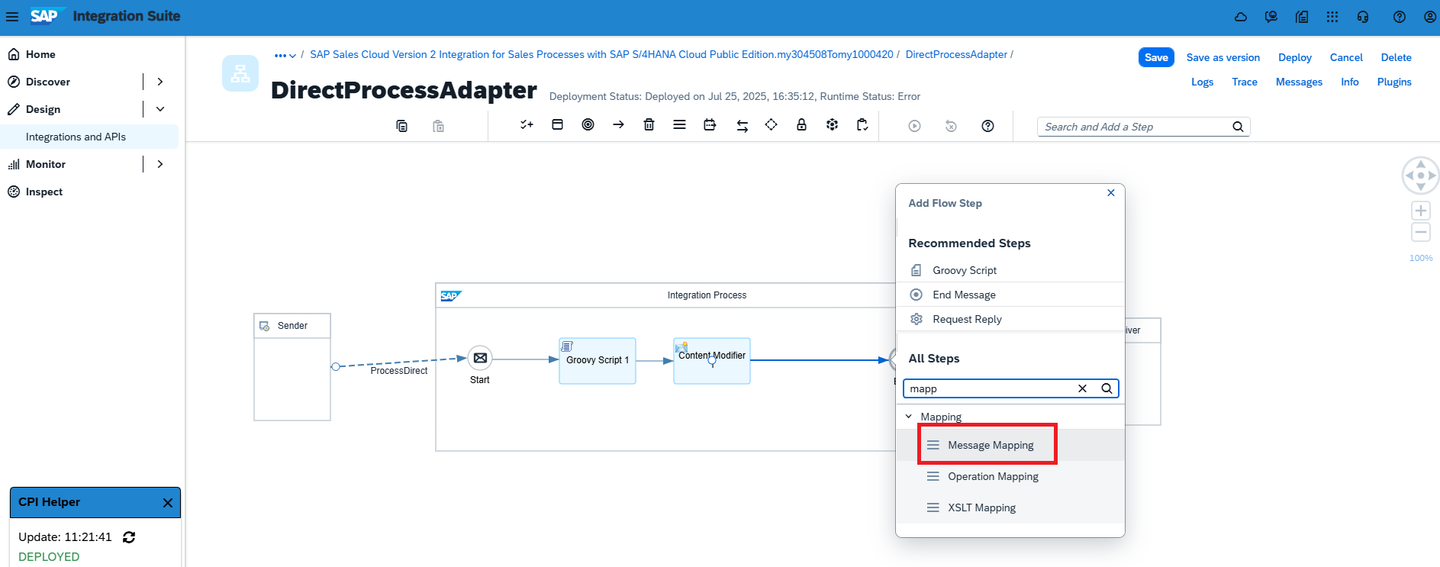This screenshot has width=1440, height=567.
Task: Open the help question mark in header
Action: pos(1399,17)
